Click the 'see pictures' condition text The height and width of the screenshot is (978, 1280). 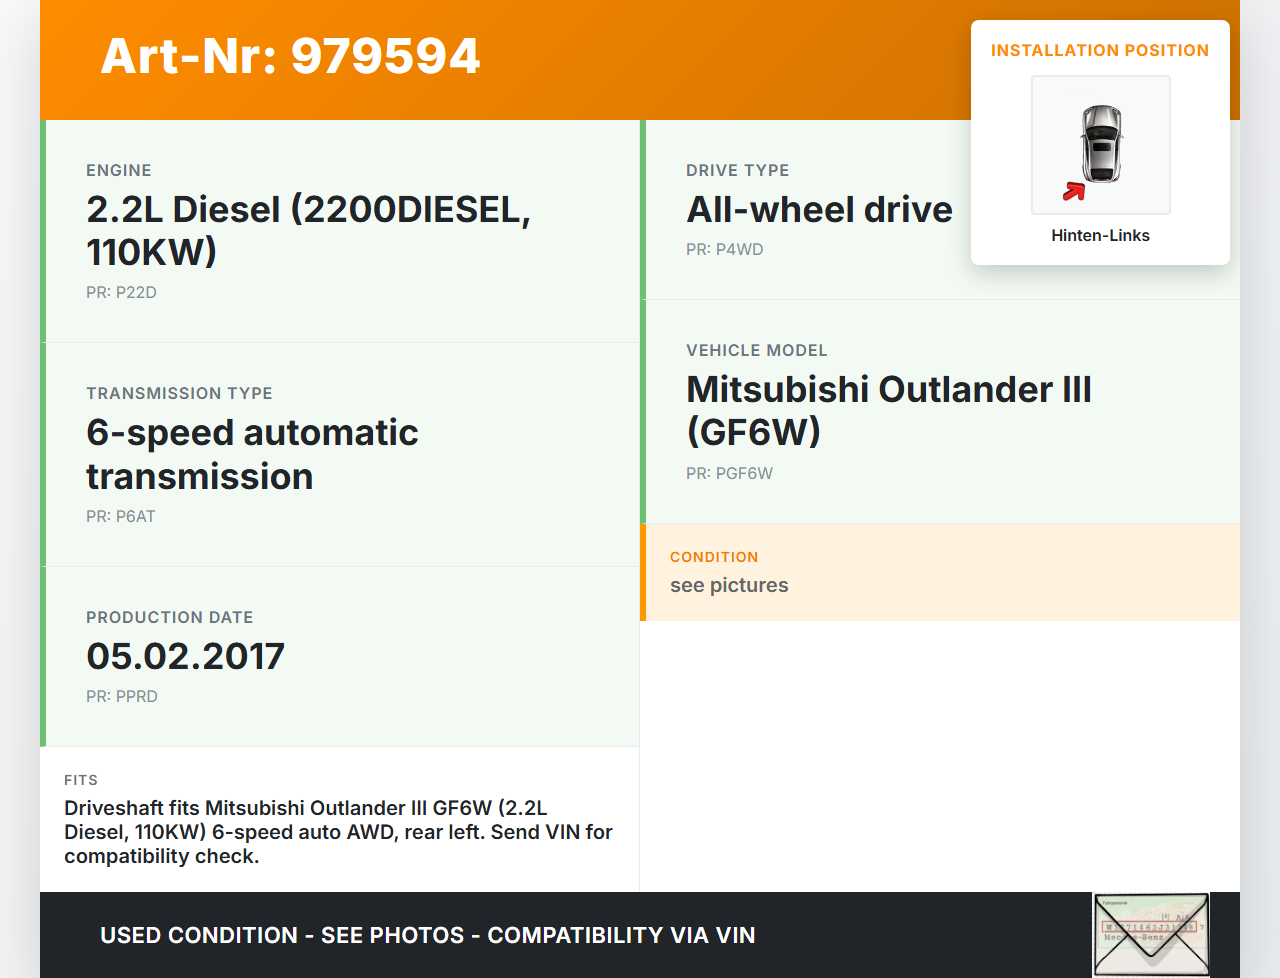tap(729, 586)
